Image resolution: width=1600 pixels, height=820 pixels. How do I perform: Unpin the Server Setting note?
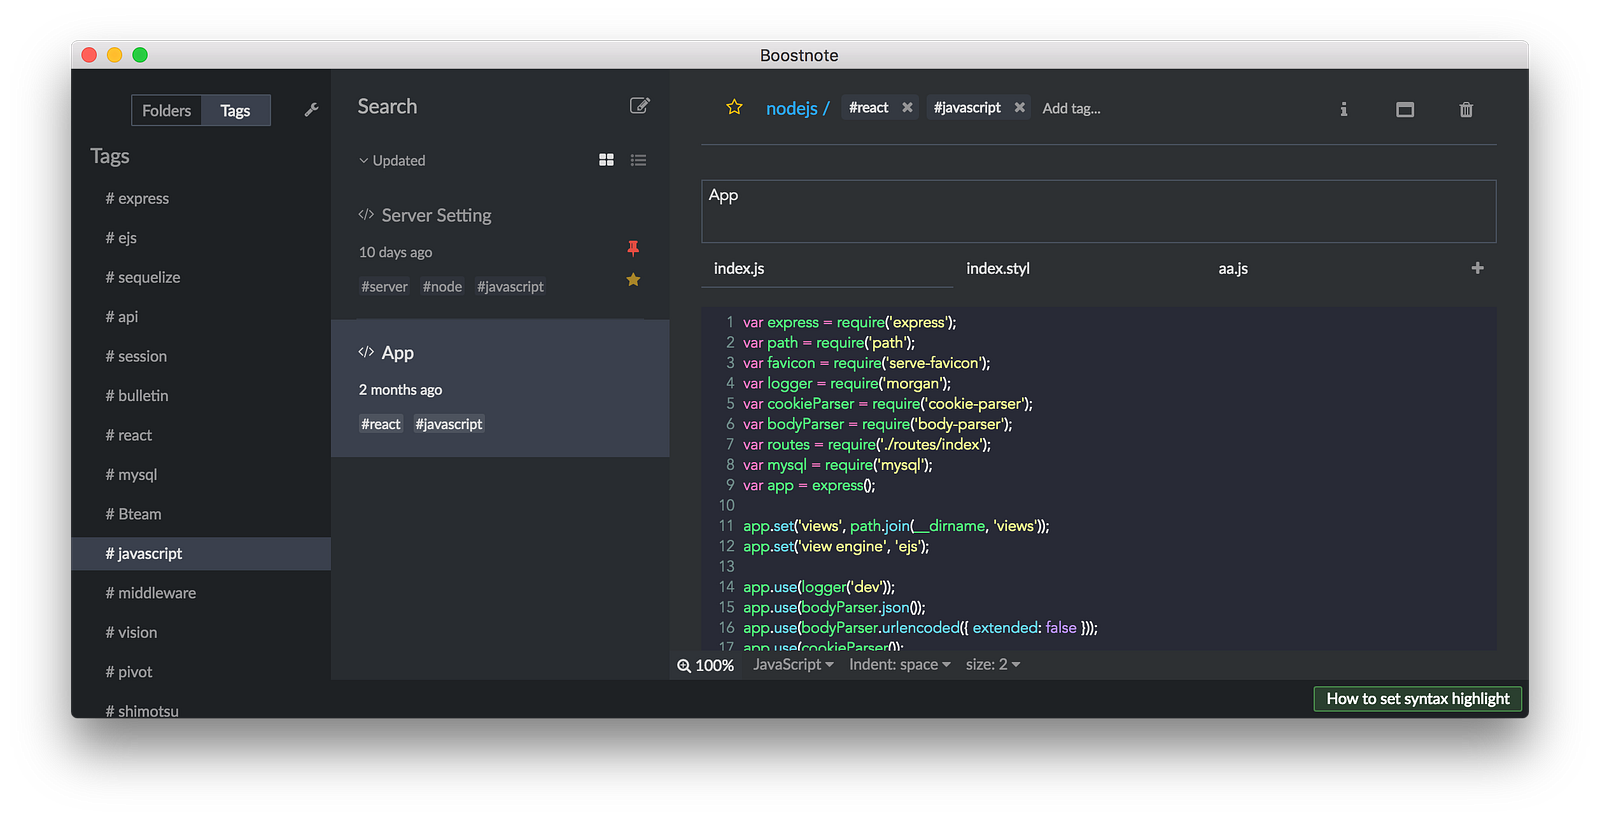[633, 248]
